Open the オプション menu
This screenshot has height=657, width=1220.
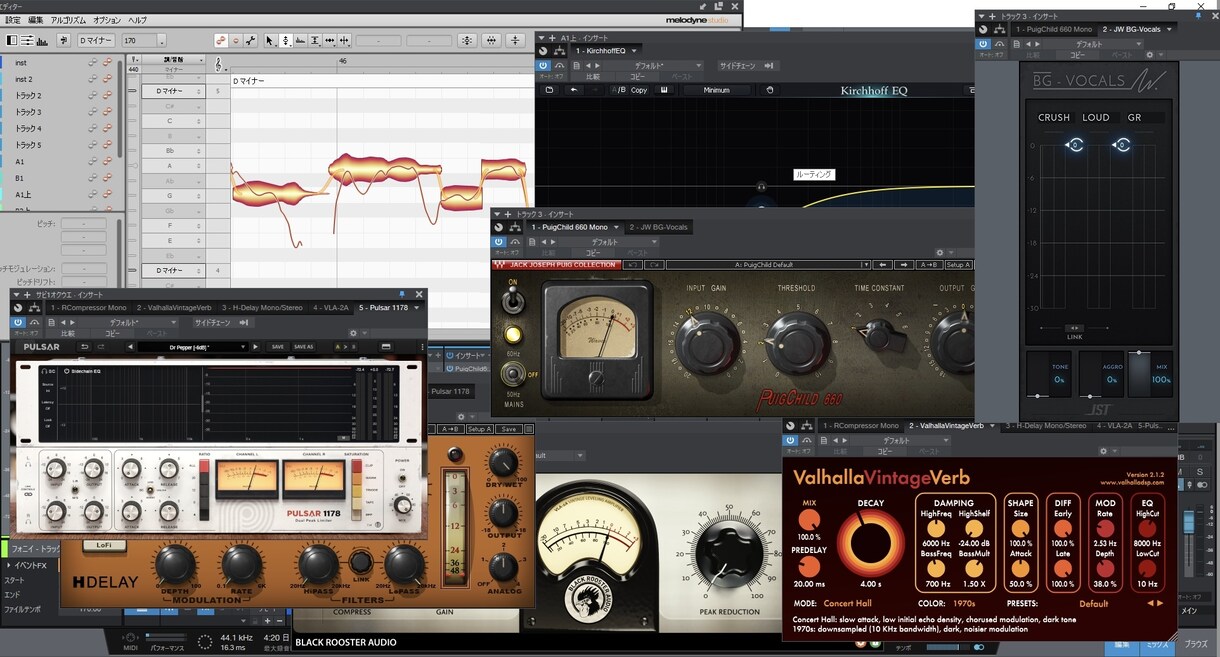tap(107, 20)
